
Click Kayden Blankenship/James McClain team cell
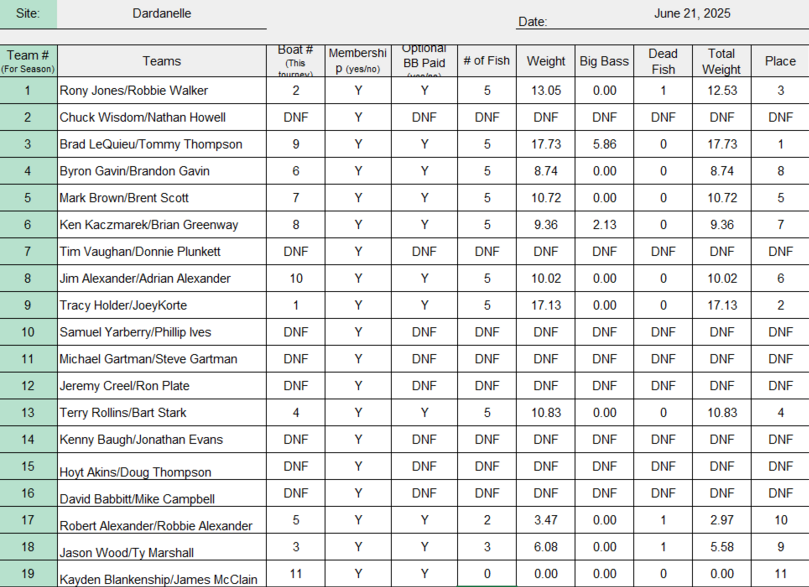tap(161, 574)
